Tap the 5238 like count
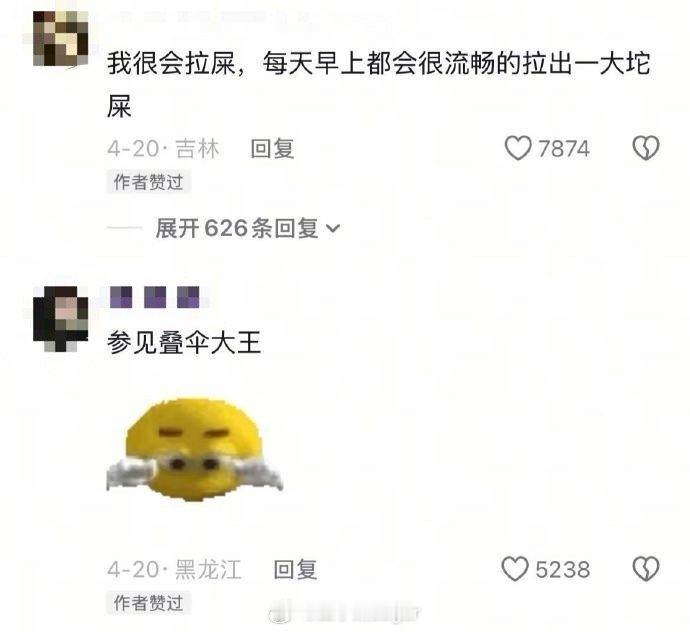690x632 pixels. pos(562,569)
